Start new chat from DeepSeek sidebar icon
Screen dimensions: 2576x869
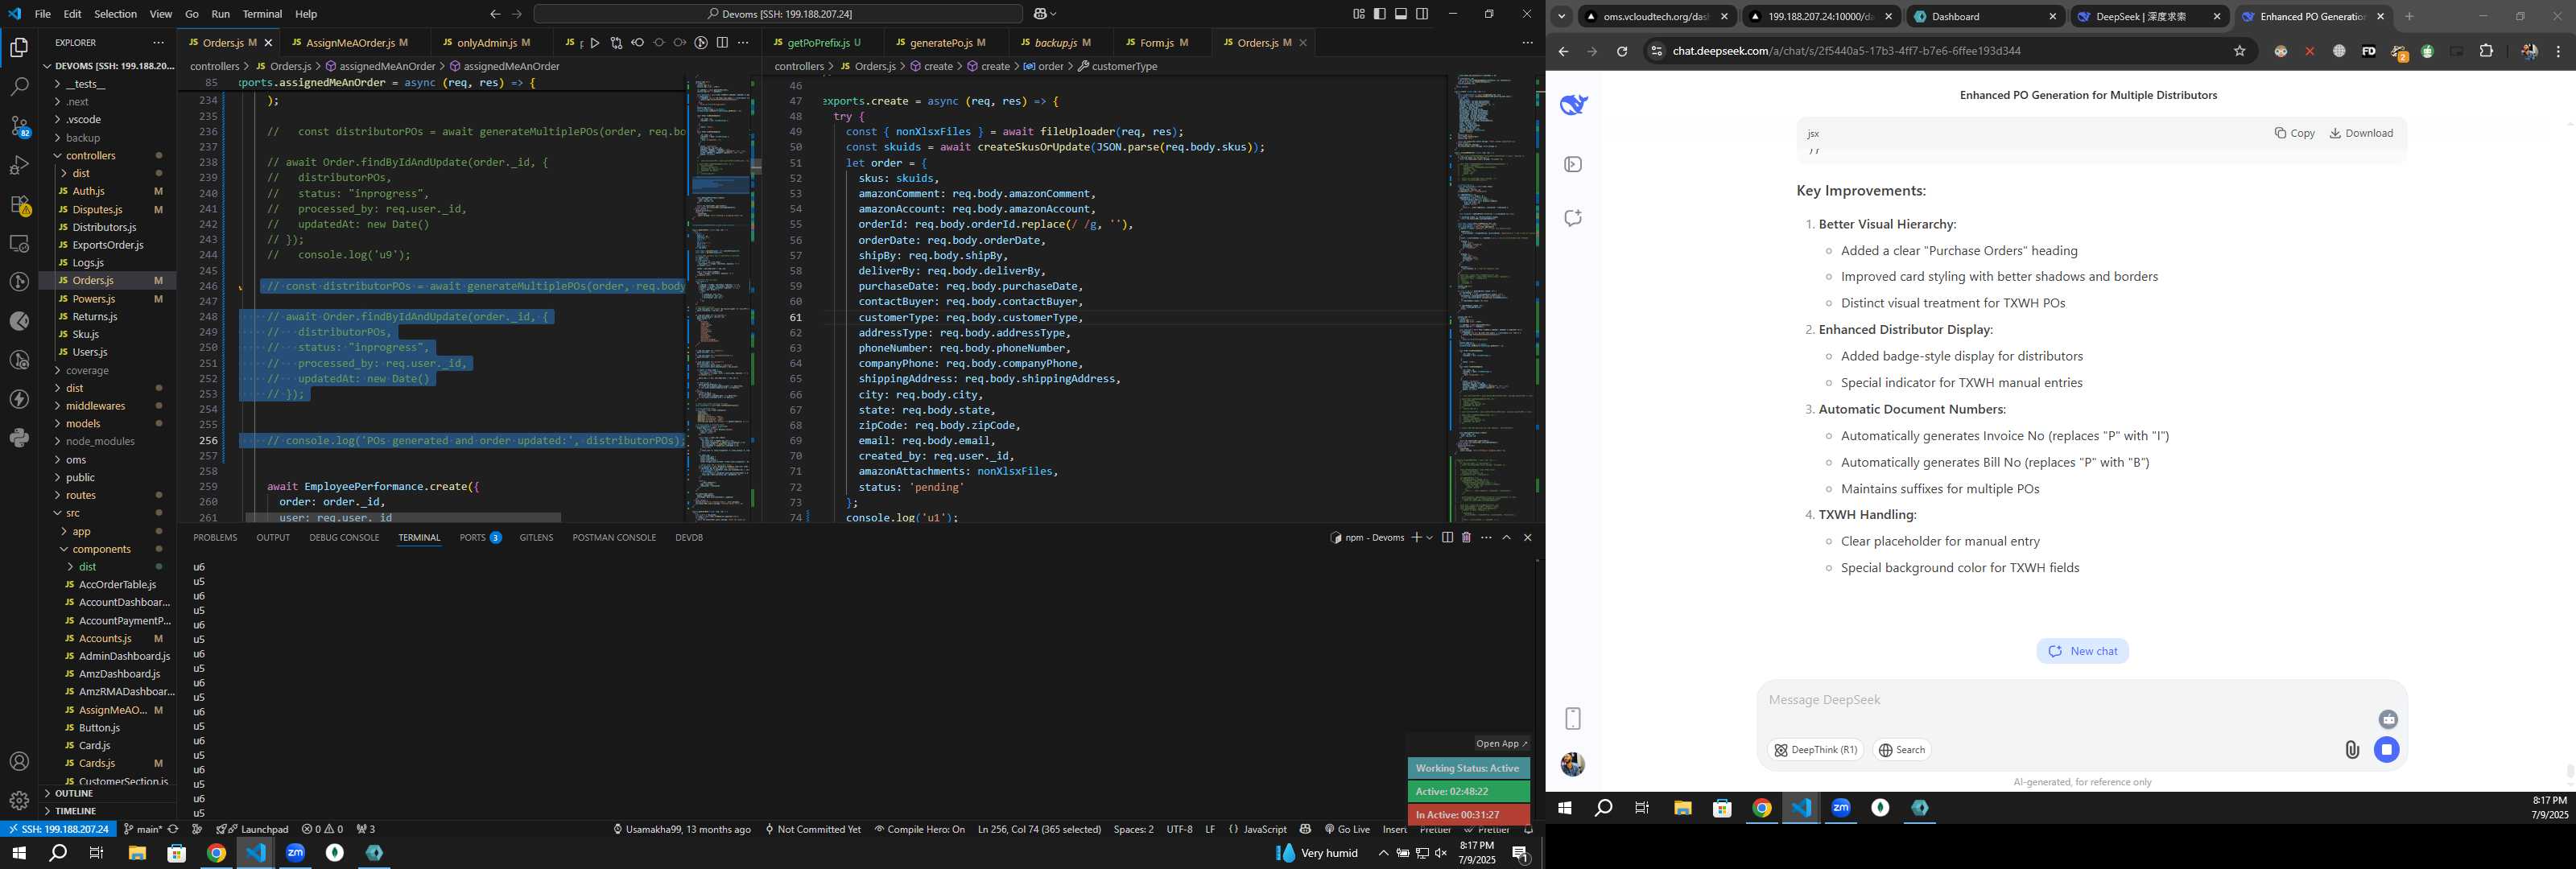pyautogui.click(x=1573, y=218)
